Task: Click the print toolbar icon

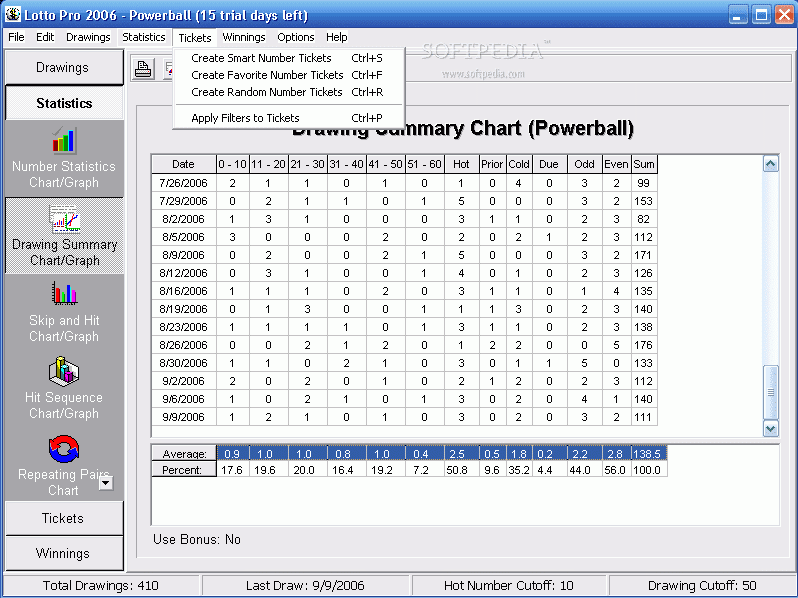Action: pos(143,68)
